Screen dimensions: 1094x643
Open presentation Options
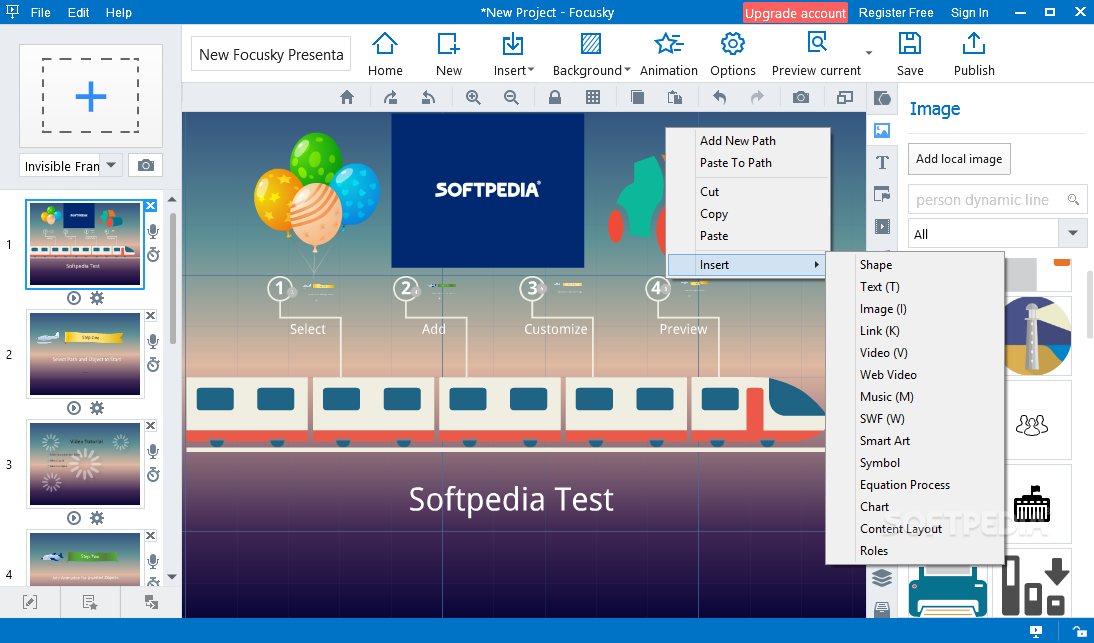coord(733,54)
